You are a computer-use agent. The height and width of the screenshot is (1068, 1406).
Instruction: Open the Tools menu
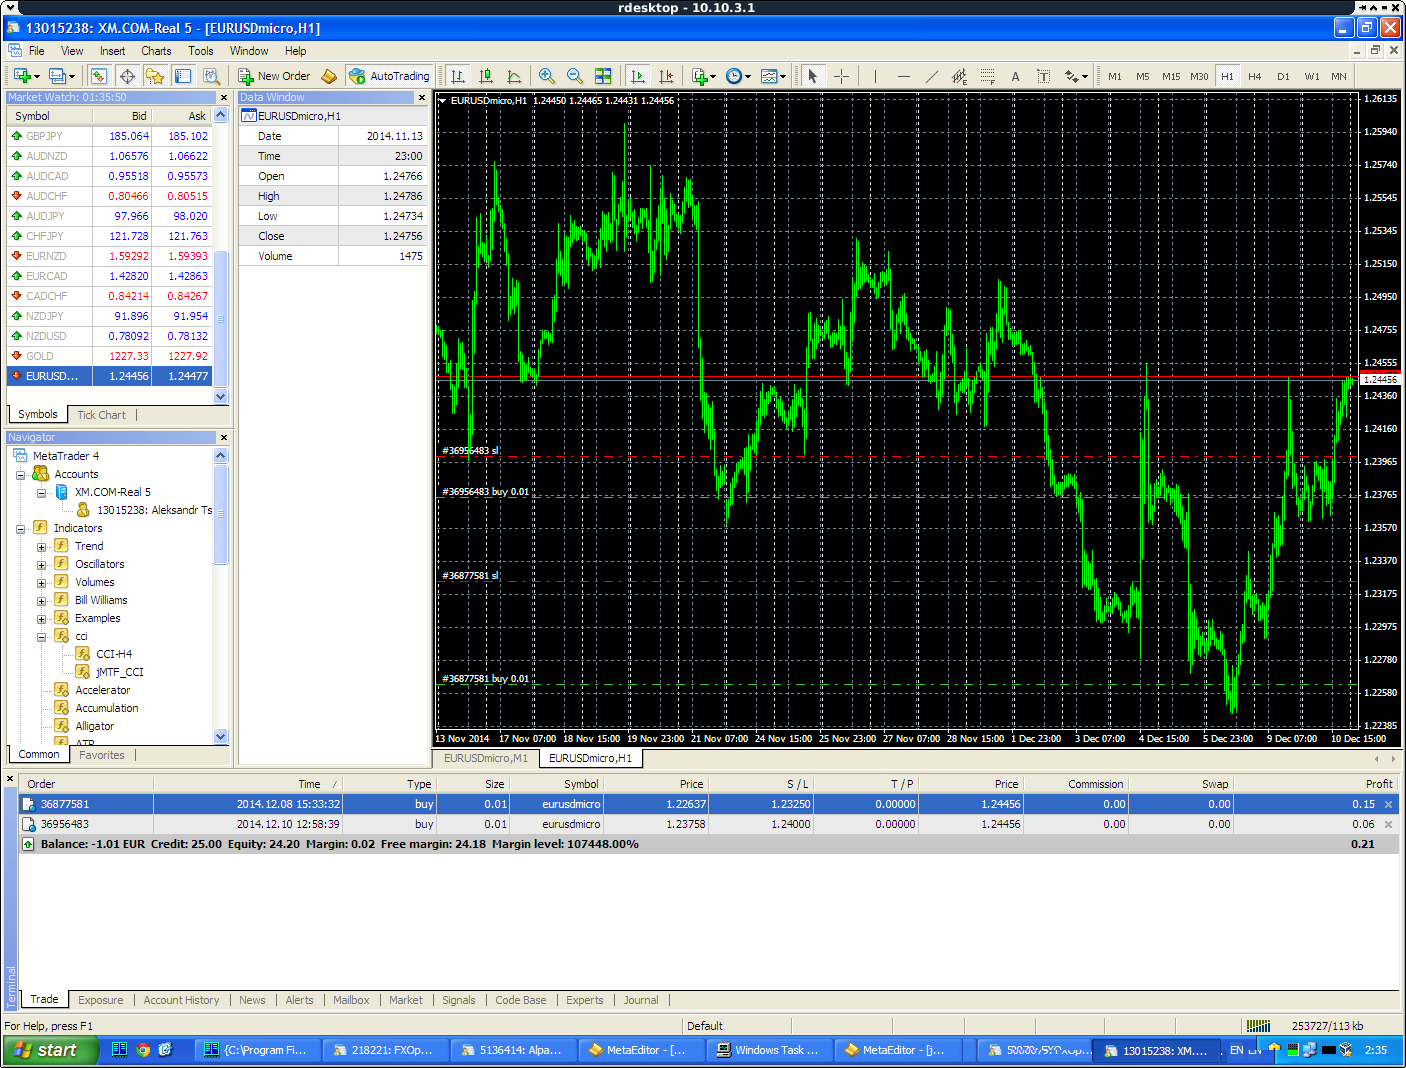(201, 51)
